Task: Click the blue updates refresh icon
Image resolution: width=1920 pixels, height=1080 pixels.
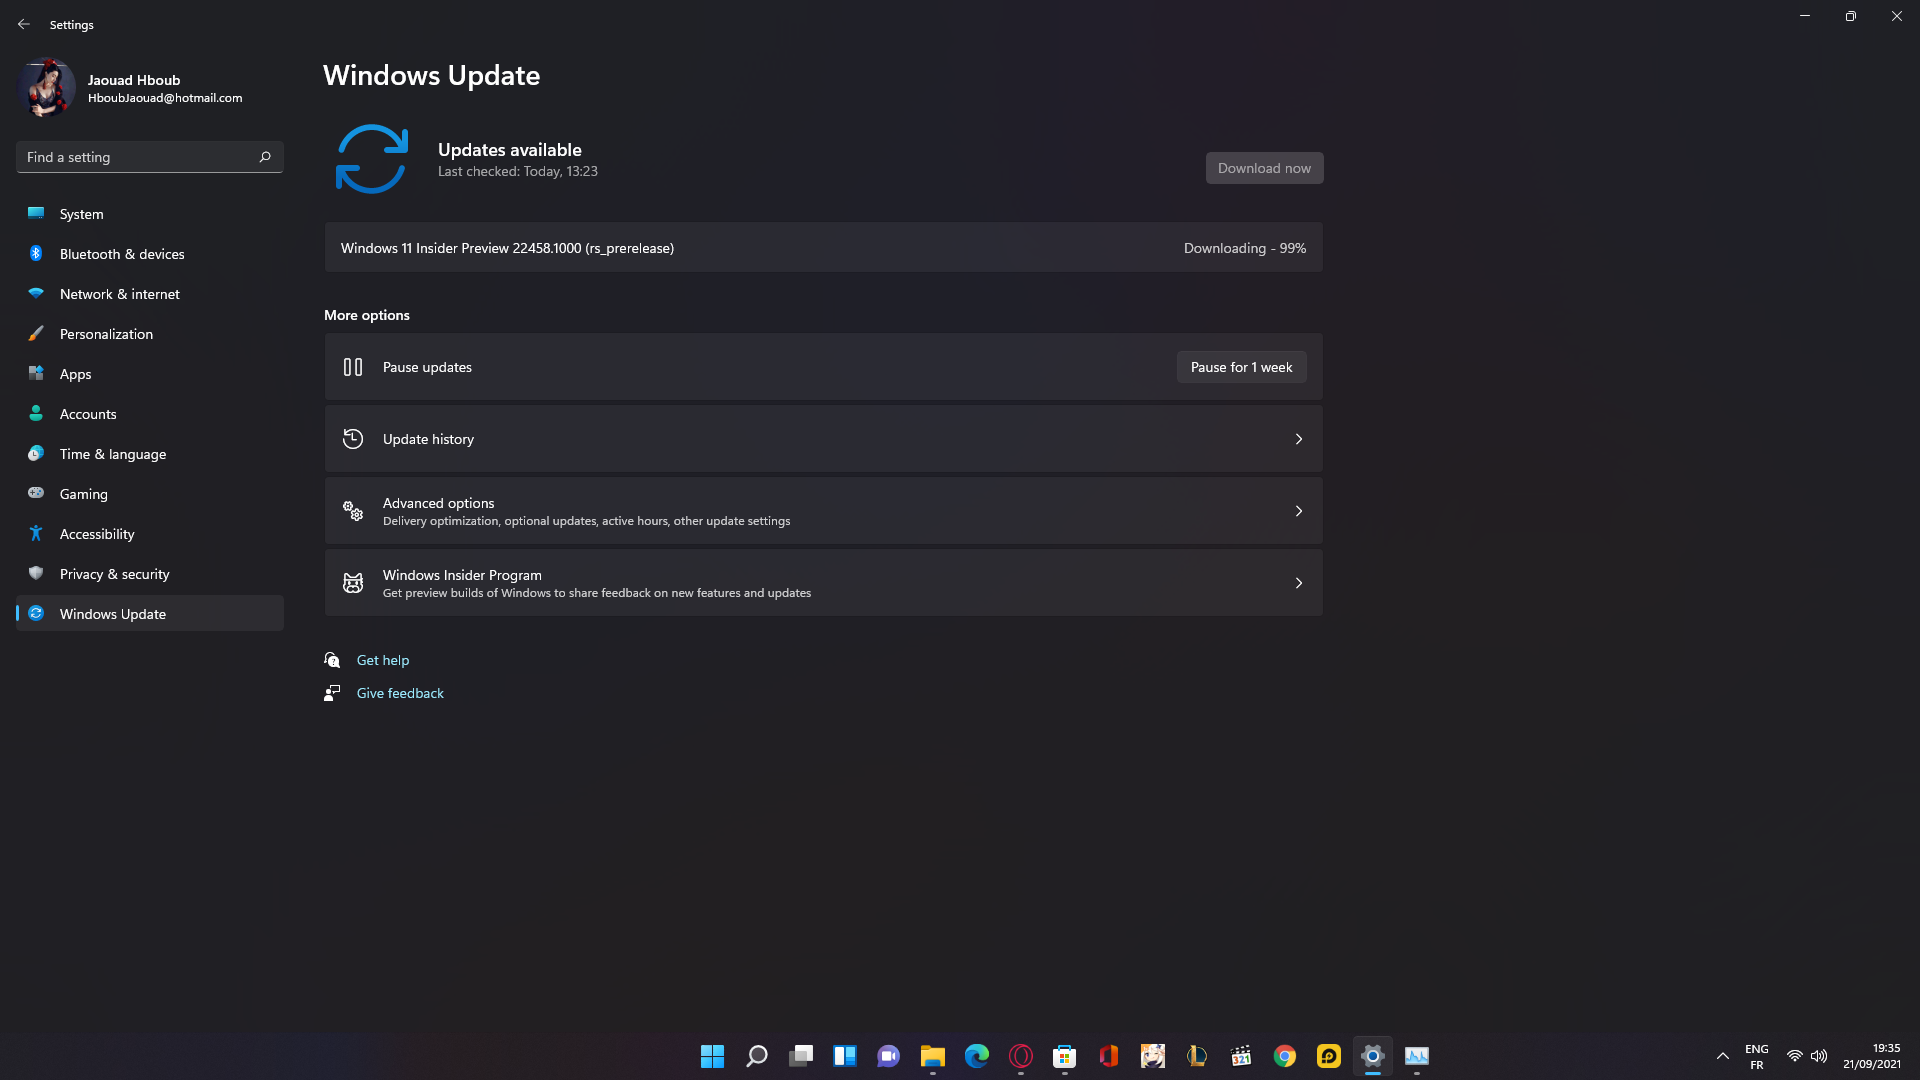Action: tap(371, 158)
